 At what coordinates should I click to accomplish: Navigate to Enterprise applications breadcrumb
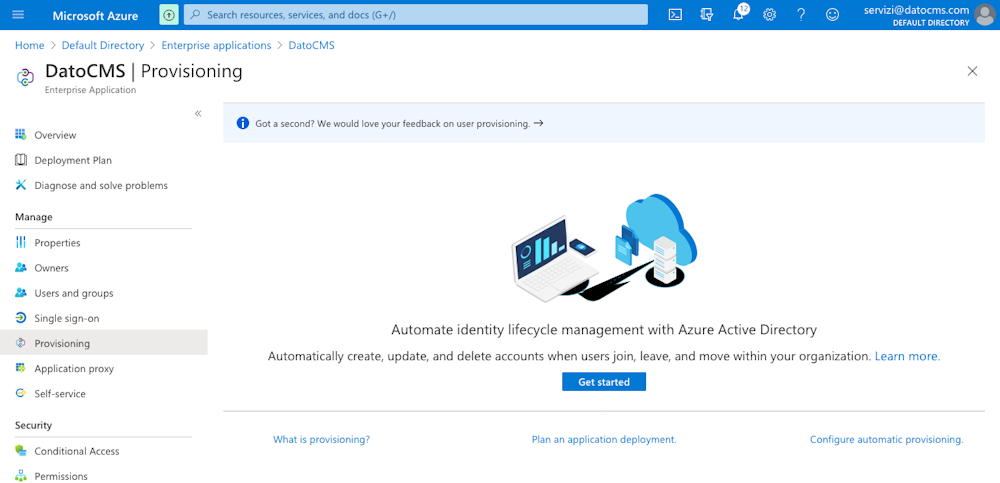coord(216,45)
